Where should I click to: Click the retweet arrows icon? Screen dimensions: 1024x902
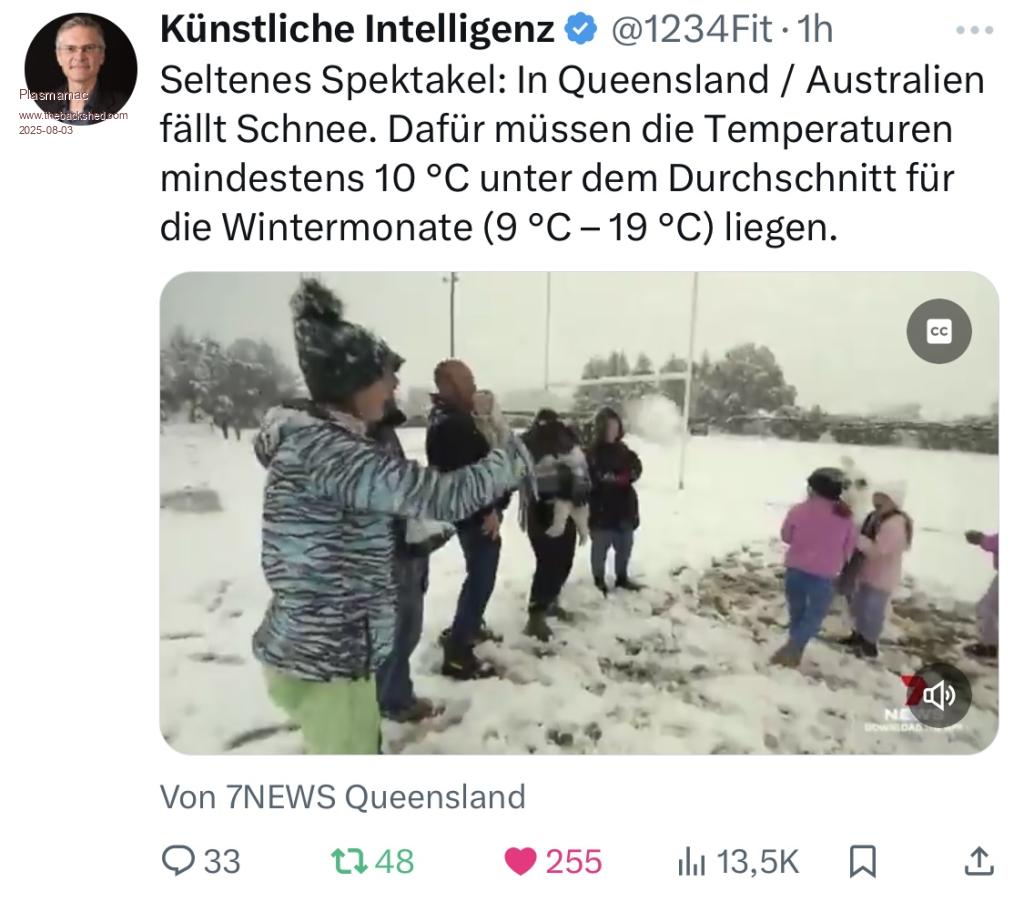point(349,861)
